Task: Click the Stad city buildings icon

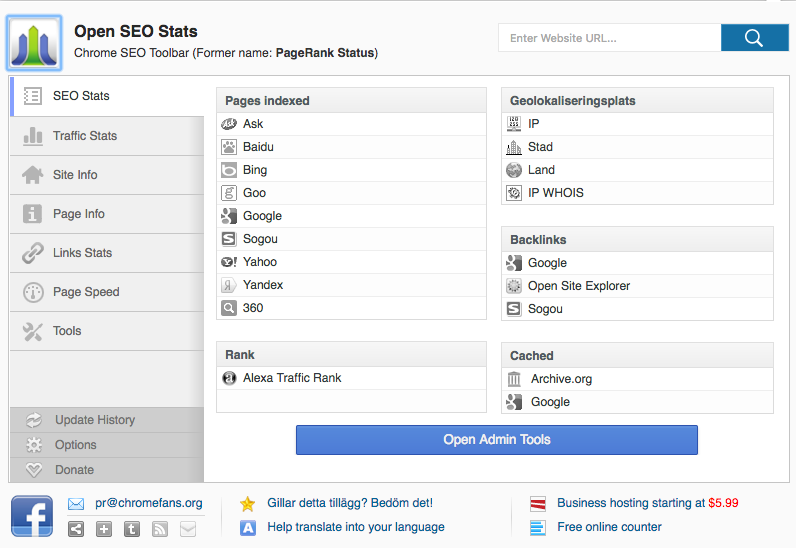Action: coord(514,147)
